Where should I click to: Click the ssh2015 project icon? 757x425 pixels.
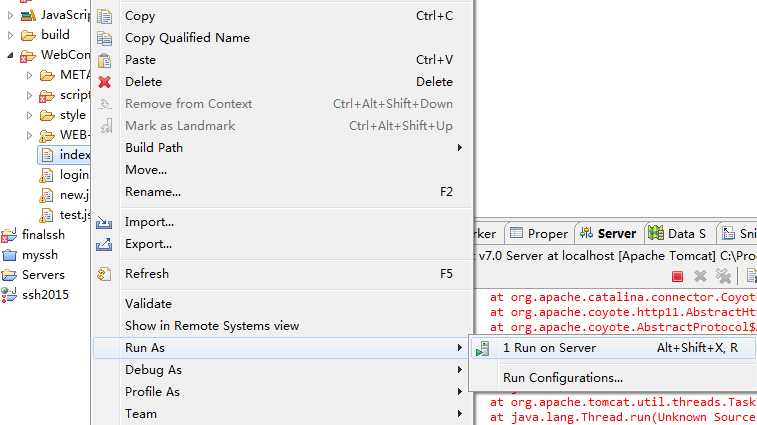pos(8,295)
